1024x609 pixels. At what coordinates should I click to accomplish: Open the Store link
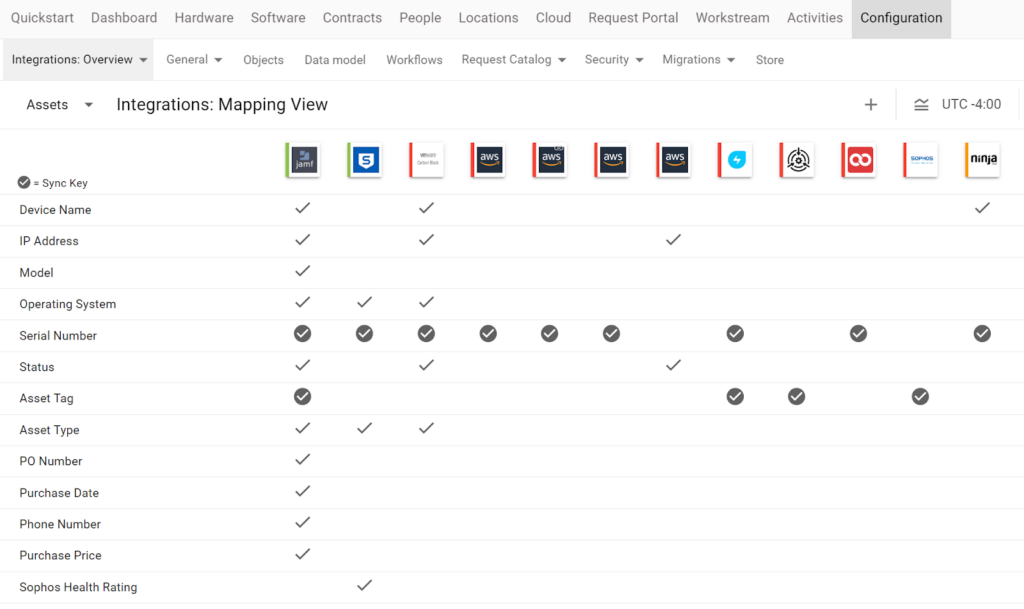click(769, 60)
